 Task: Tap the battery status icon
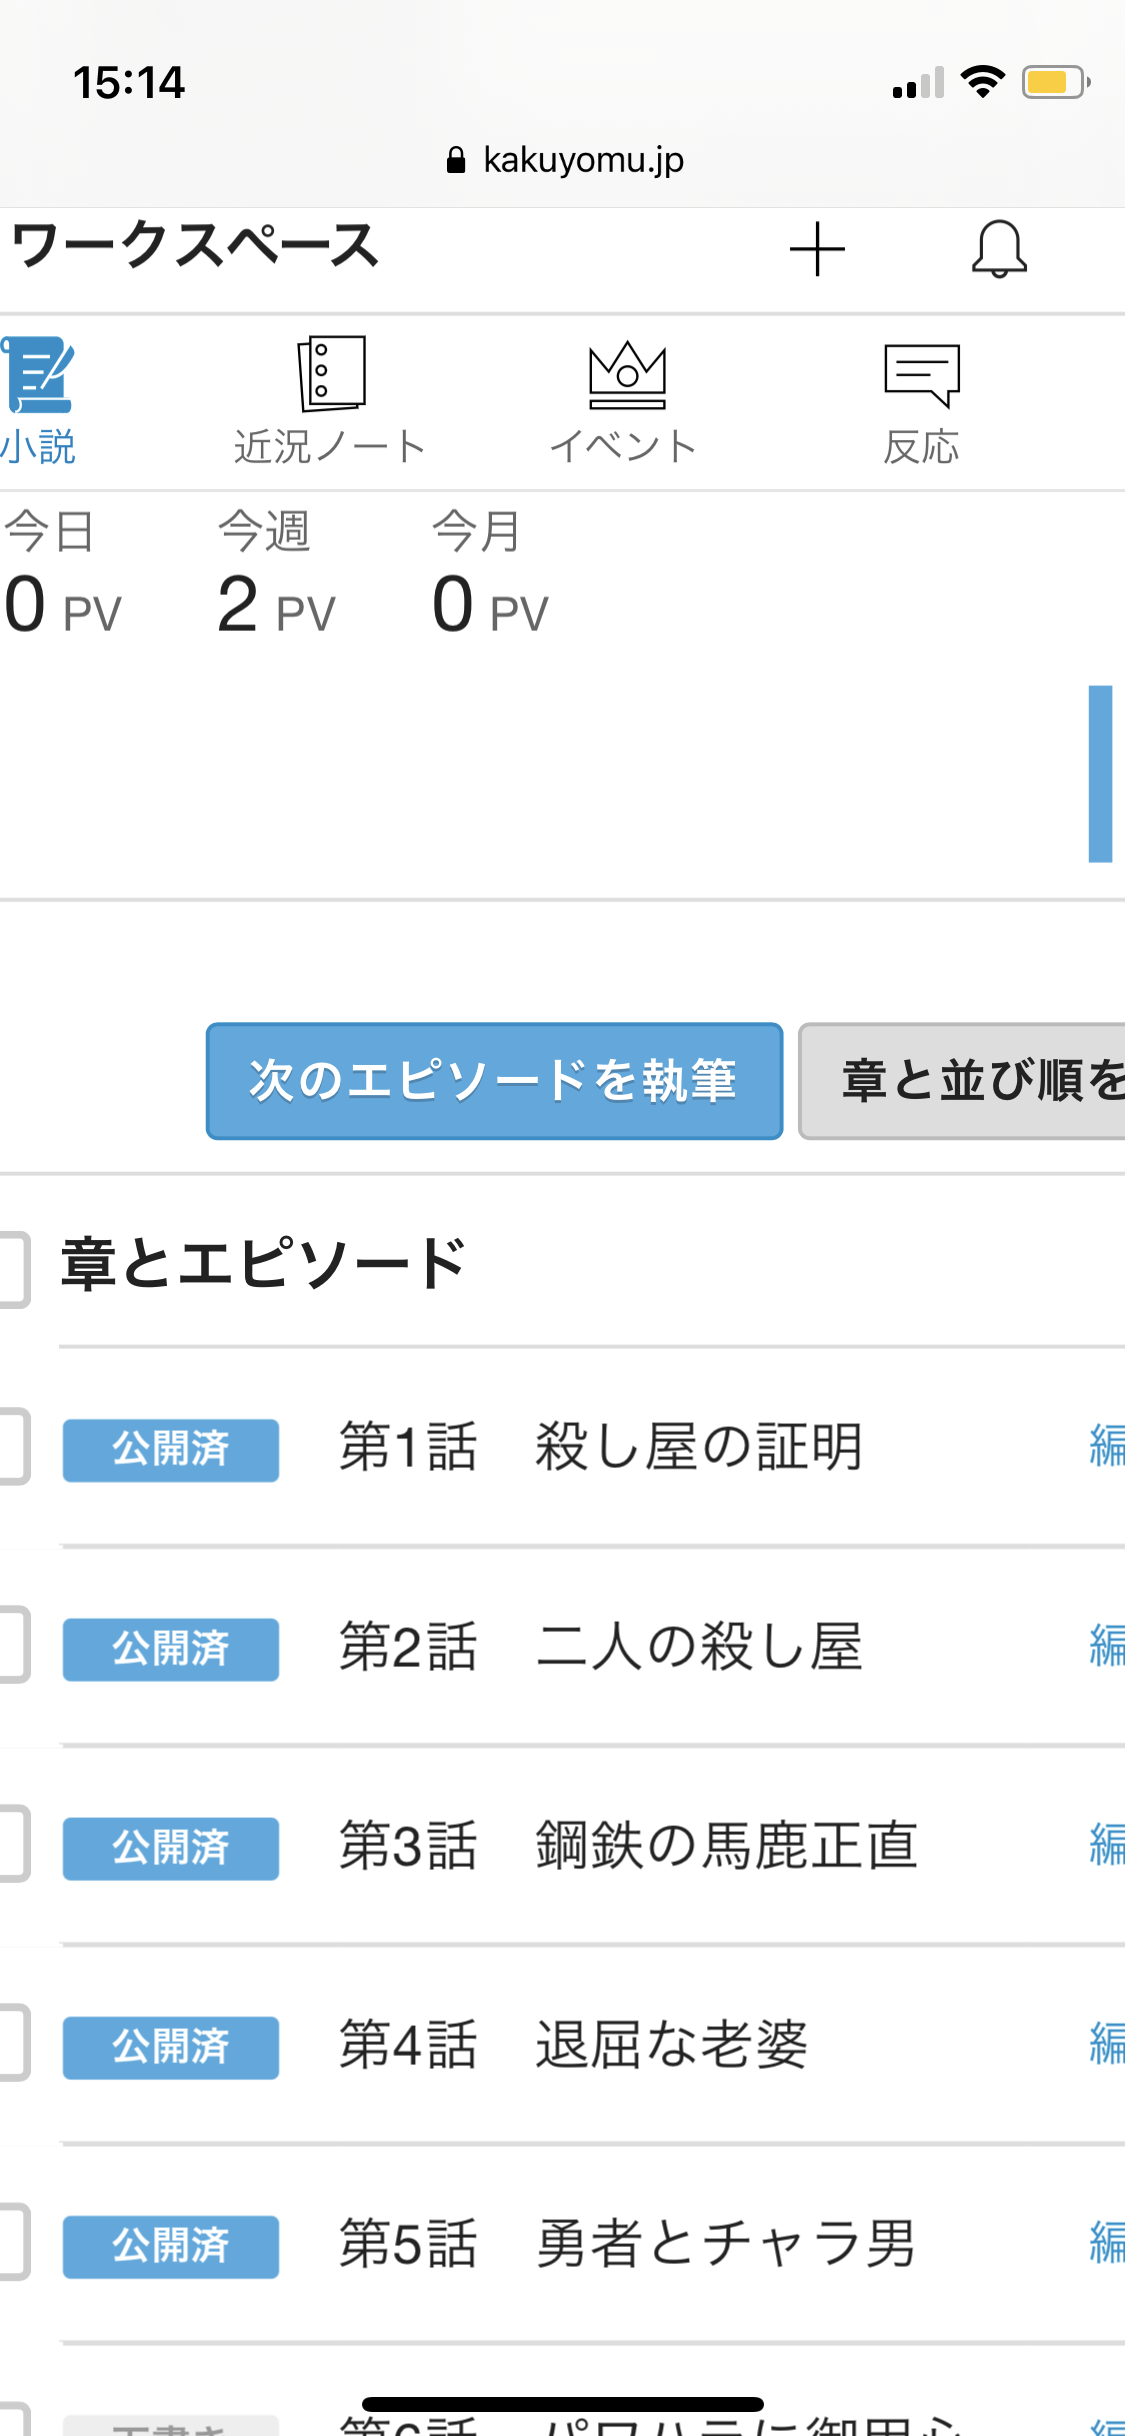coord(1054,82)
